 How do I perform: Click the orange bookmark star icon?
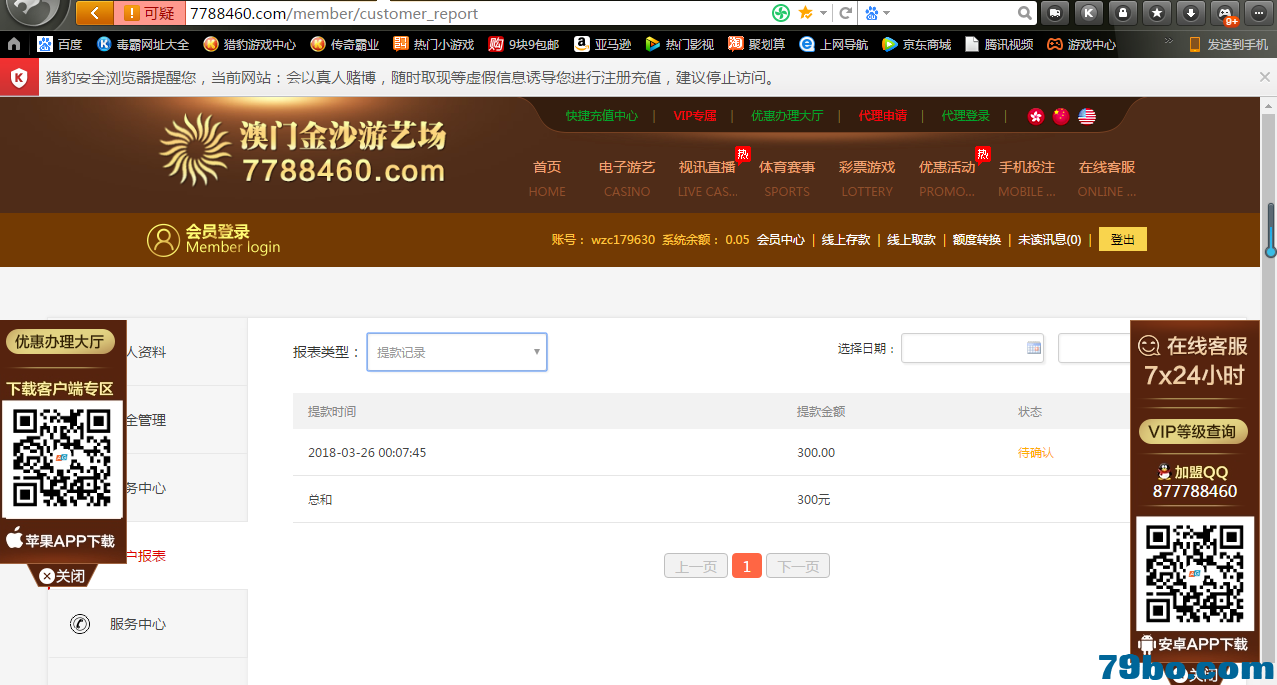(x=805, y=13)
